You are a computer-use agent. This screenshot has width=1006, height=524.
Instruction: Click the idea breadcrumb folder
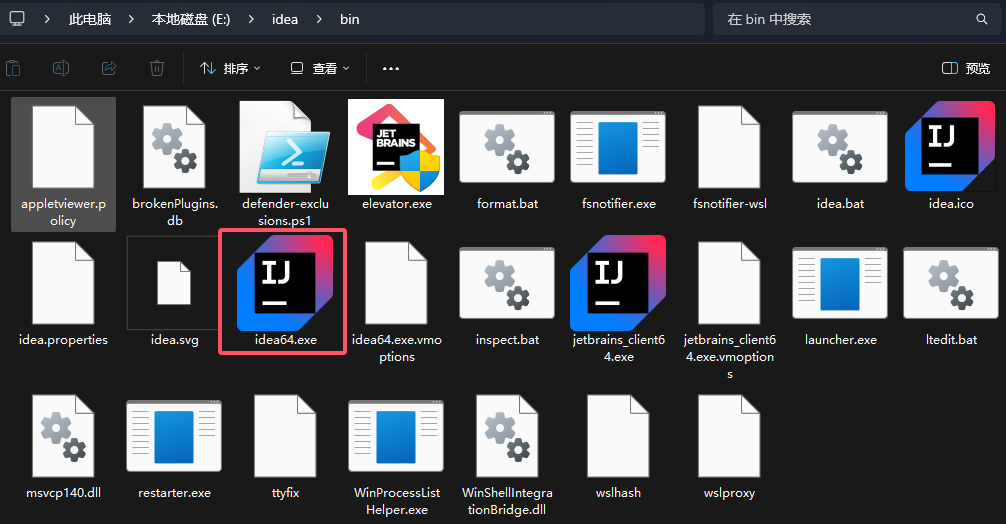[x=285, y=19]
